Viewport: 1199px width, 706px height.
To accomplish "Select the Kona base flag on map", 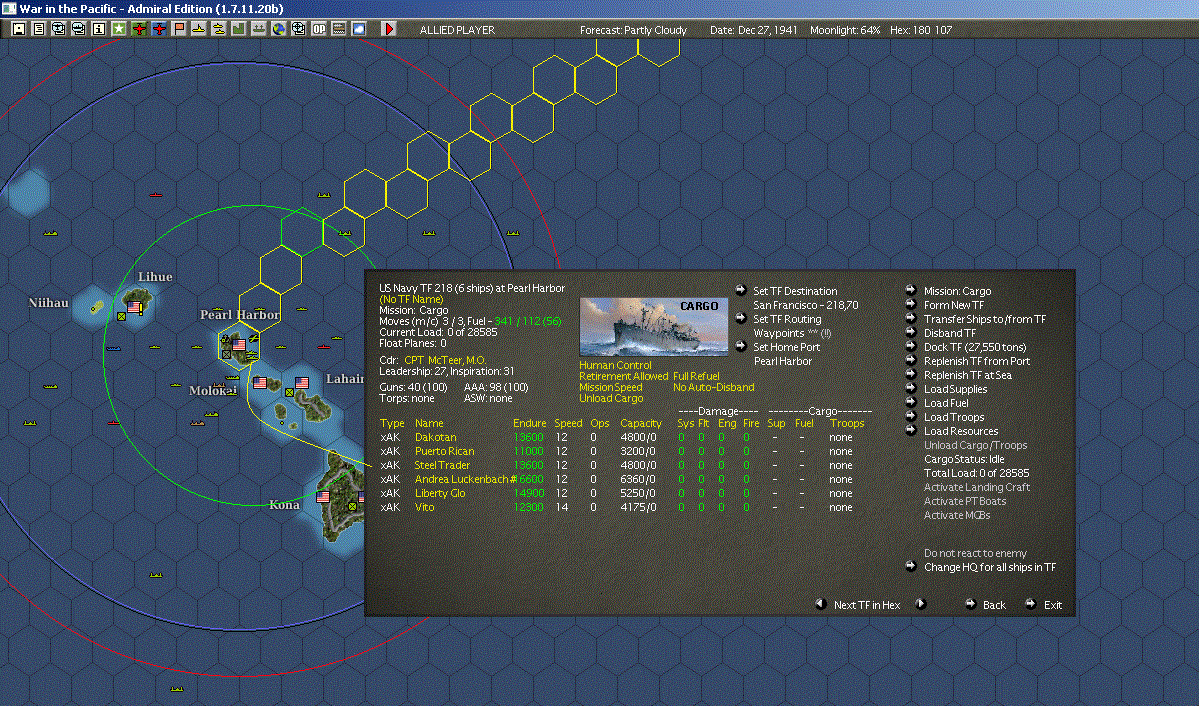I will pos(323,496).
